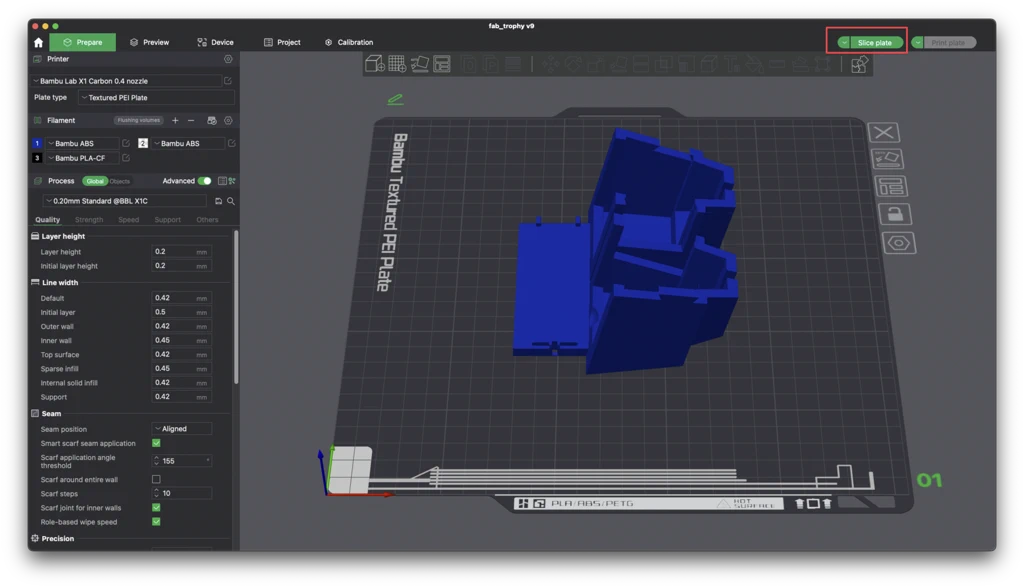Open the Others settings tab

(x=207, y=220)
